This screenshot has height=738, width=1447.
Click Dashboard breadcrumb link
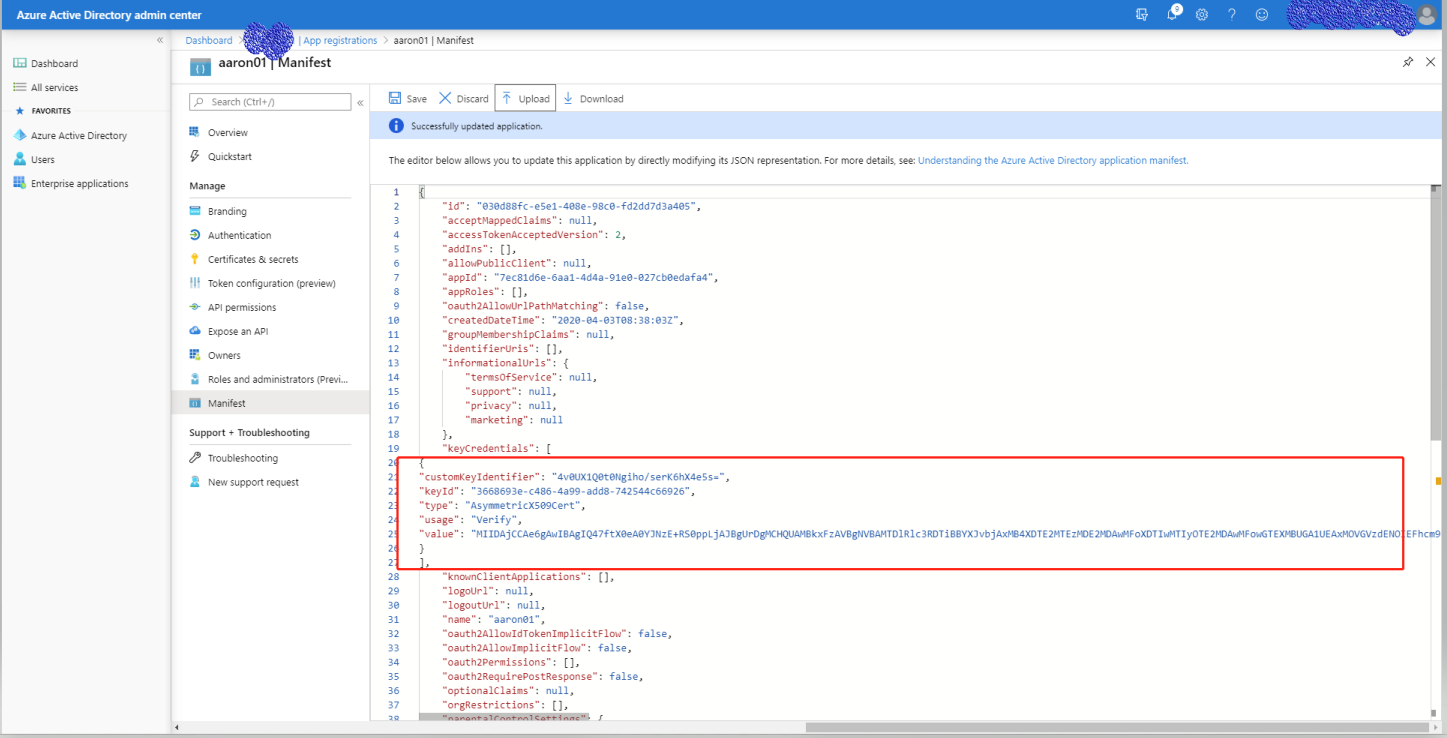click(208, 40)
